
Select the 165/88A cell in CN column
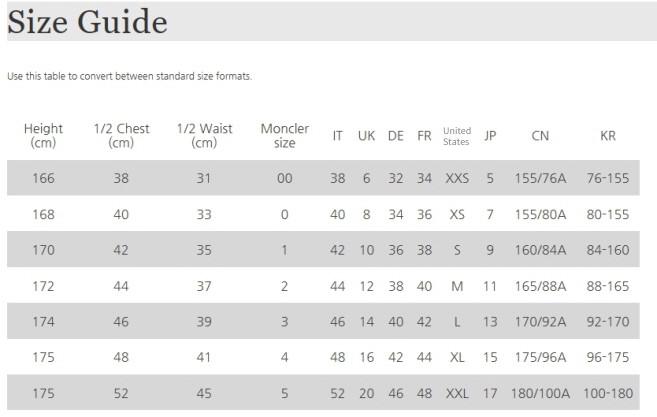pos(540,286)
